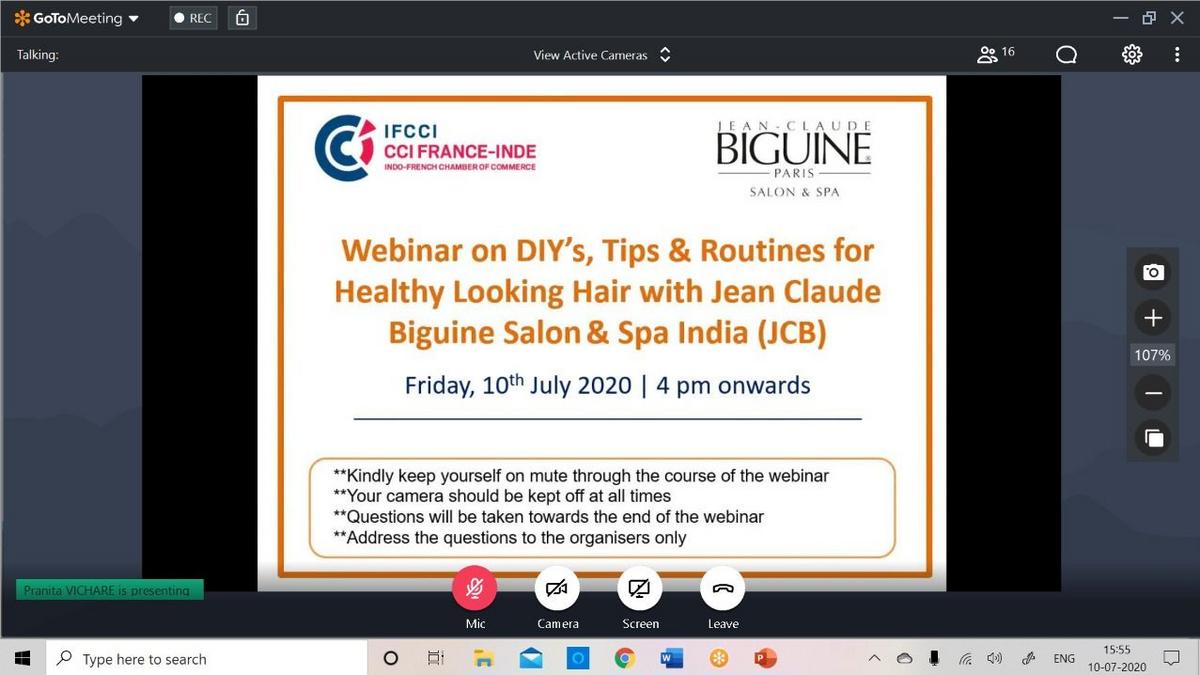Show the attendees list with 16 people

(995, 54)
